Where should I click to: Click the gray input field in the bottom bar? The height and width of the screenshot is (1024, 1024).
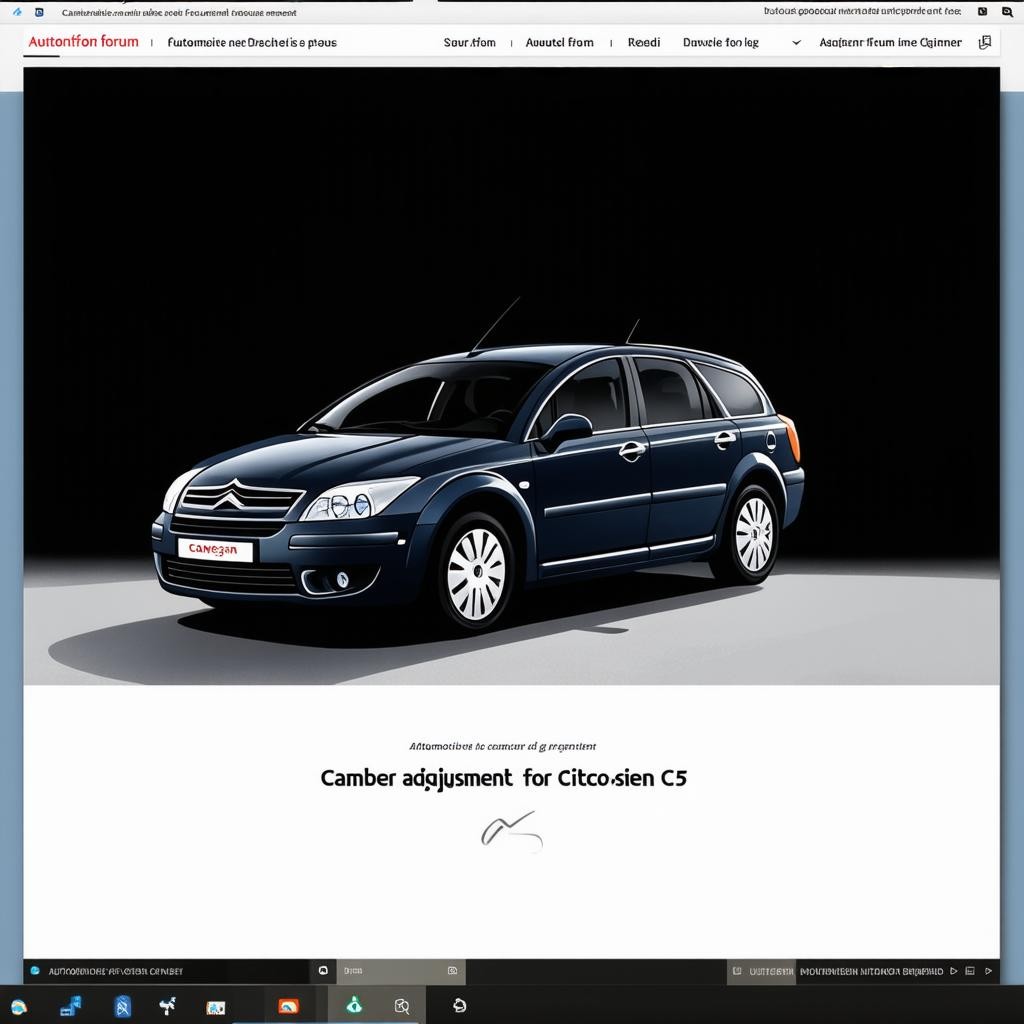(400, 971)
